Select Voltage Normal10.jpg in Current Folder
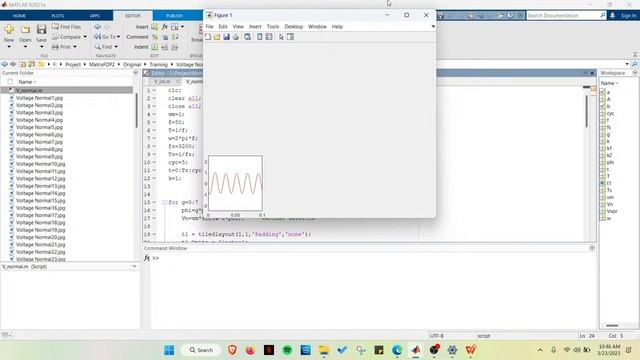The height and width of the screenshot is (360, 640). tap(40, 164)
